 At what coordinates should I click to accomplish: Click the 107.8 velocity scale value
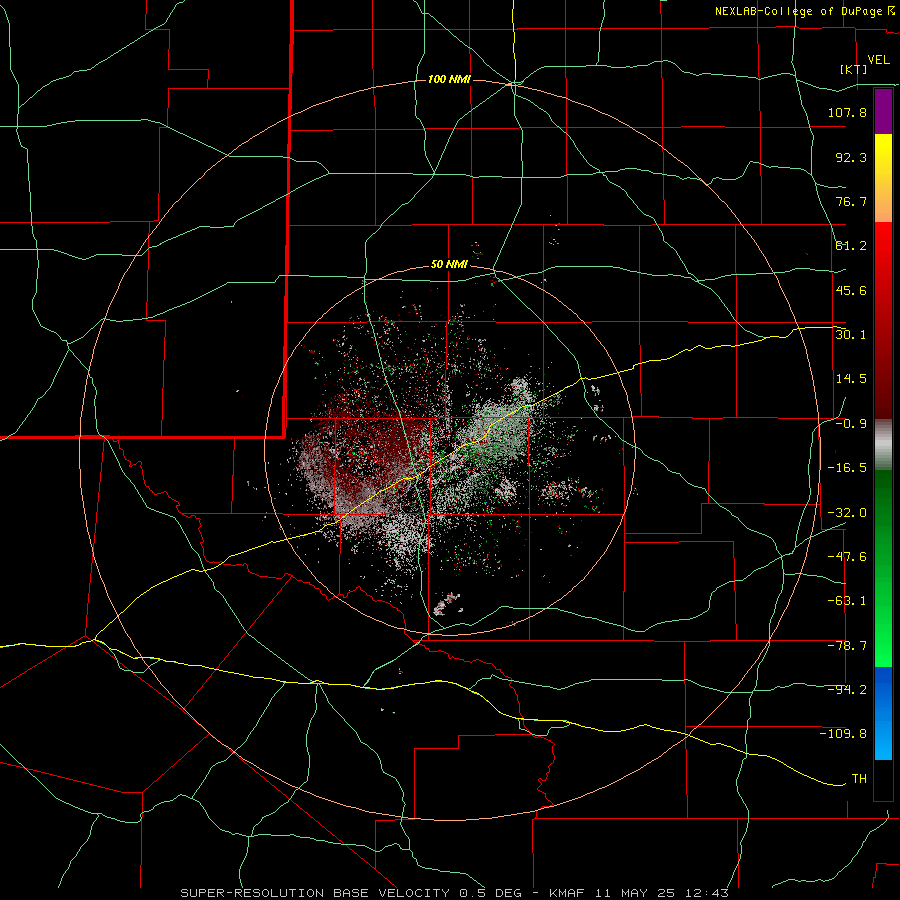click(x=847, y=112)
